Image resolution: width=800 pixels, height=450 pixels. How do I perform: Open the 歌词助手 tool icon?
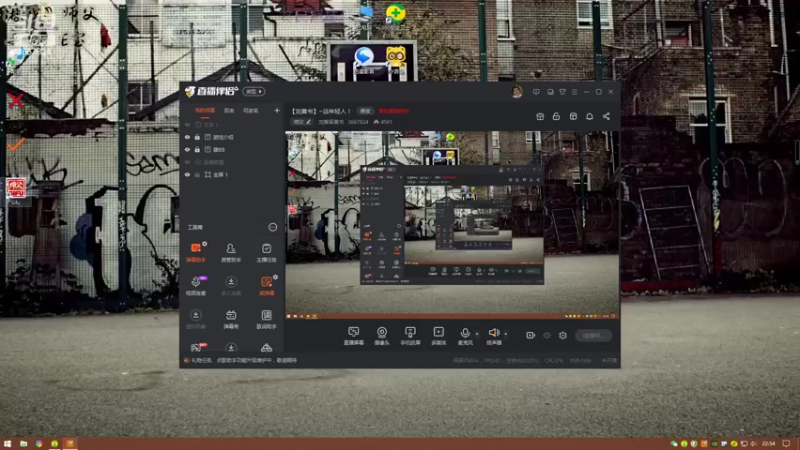click(x=266, y=318)
